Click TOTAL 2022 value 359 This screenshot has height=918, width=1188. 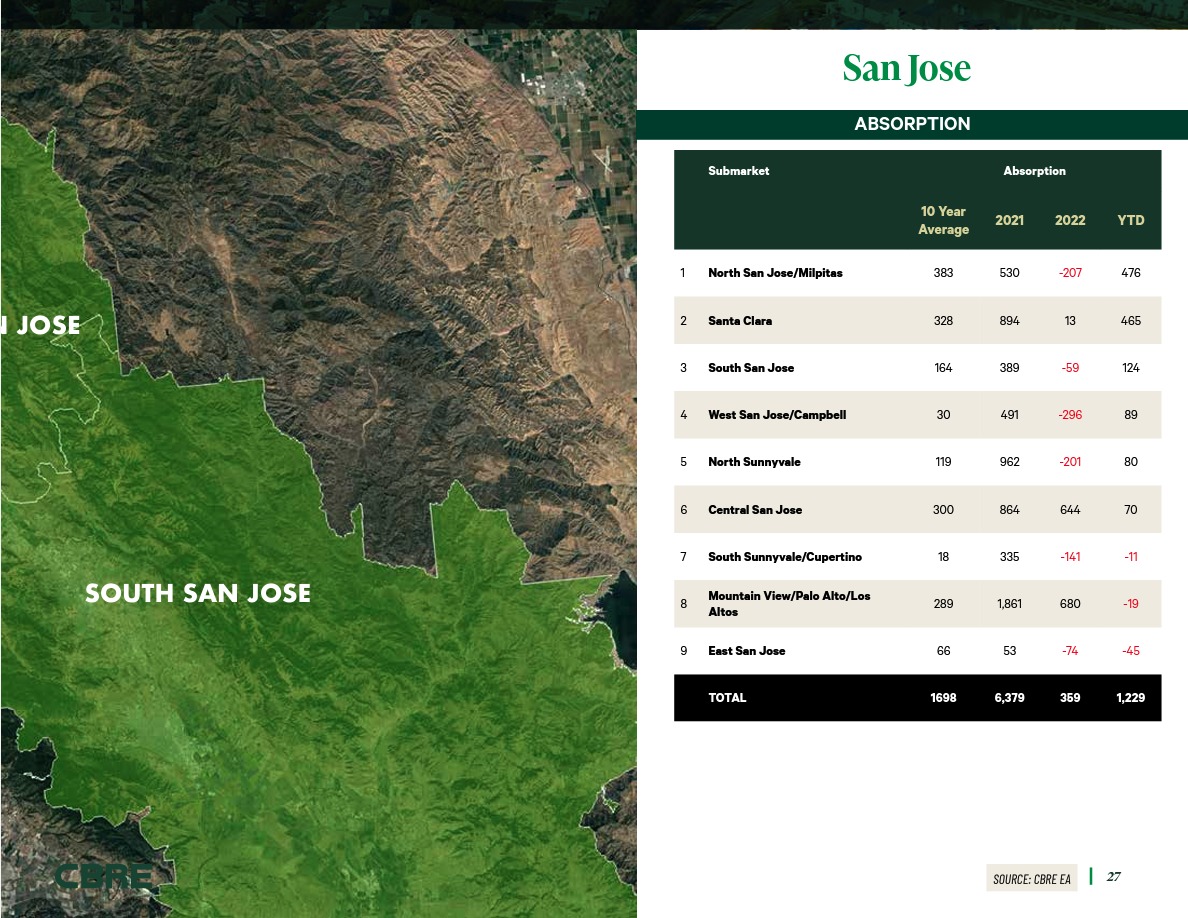[x=1070, y=698]
